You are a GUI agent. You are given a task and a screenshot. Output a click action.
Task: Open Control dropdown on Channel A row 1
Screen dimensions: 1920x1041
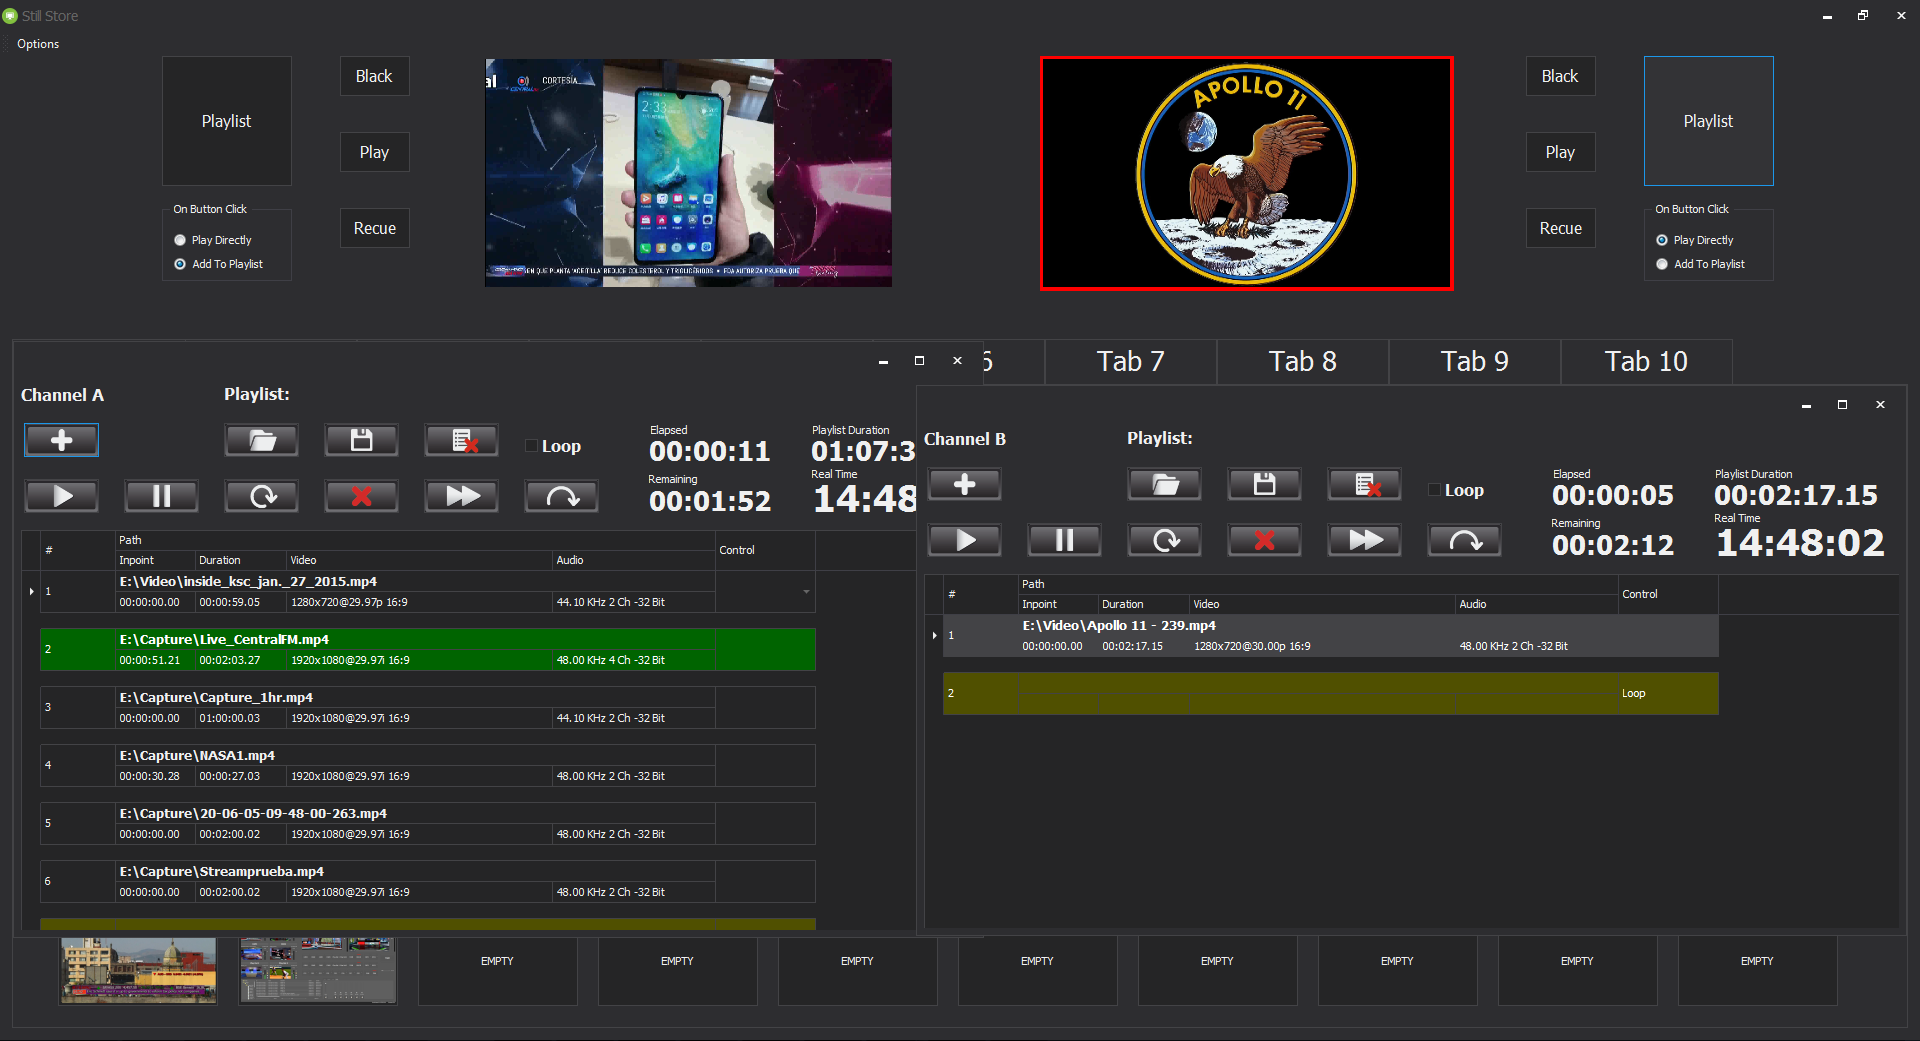tap(806, 592)
